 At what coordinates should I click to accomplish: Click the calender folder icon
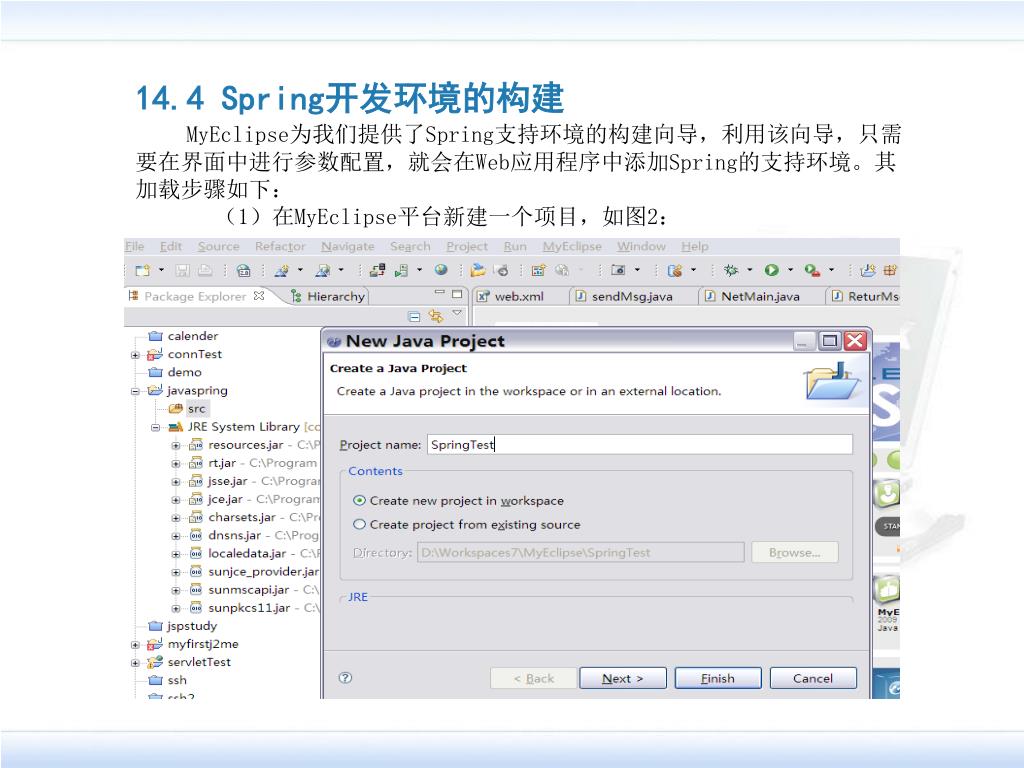155,336
